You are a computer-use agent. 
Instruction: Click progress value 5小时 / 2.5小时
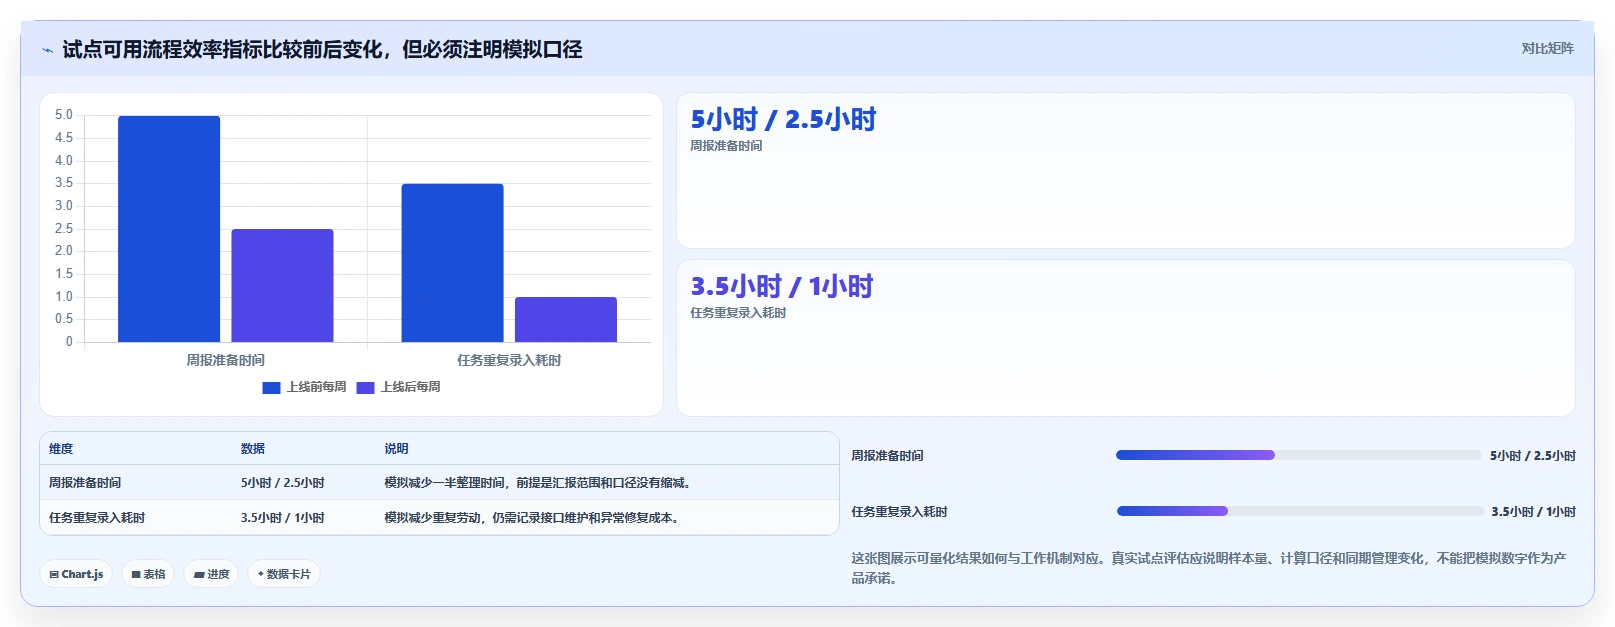point(1532,456)
